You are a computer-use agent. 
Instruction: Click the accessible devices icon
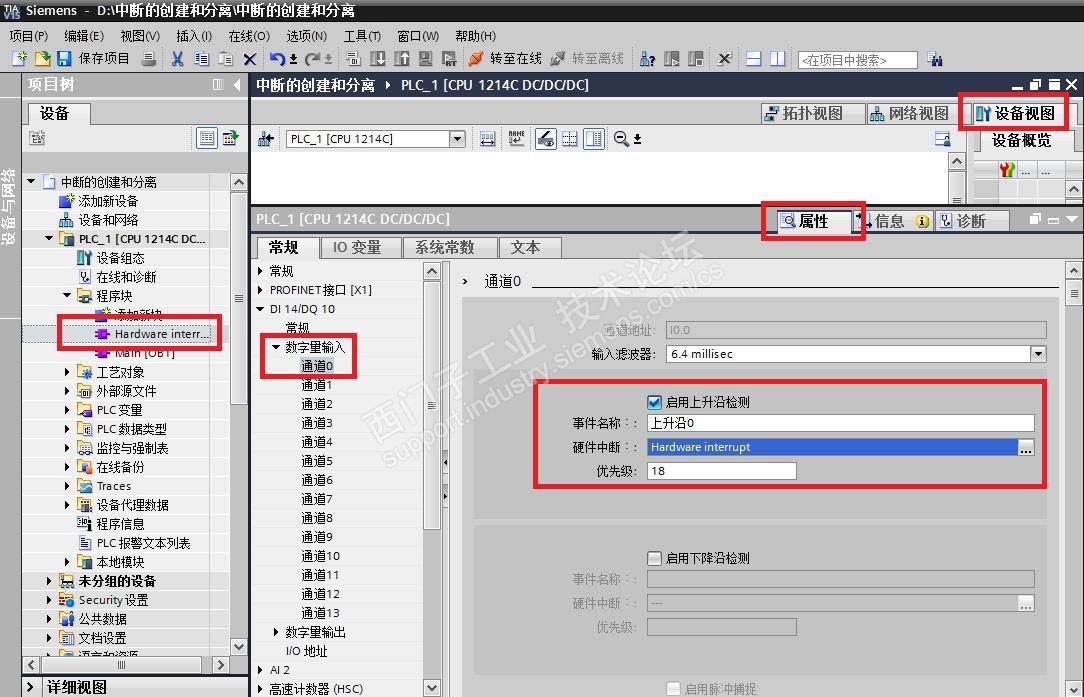click(x=647, y=59)
